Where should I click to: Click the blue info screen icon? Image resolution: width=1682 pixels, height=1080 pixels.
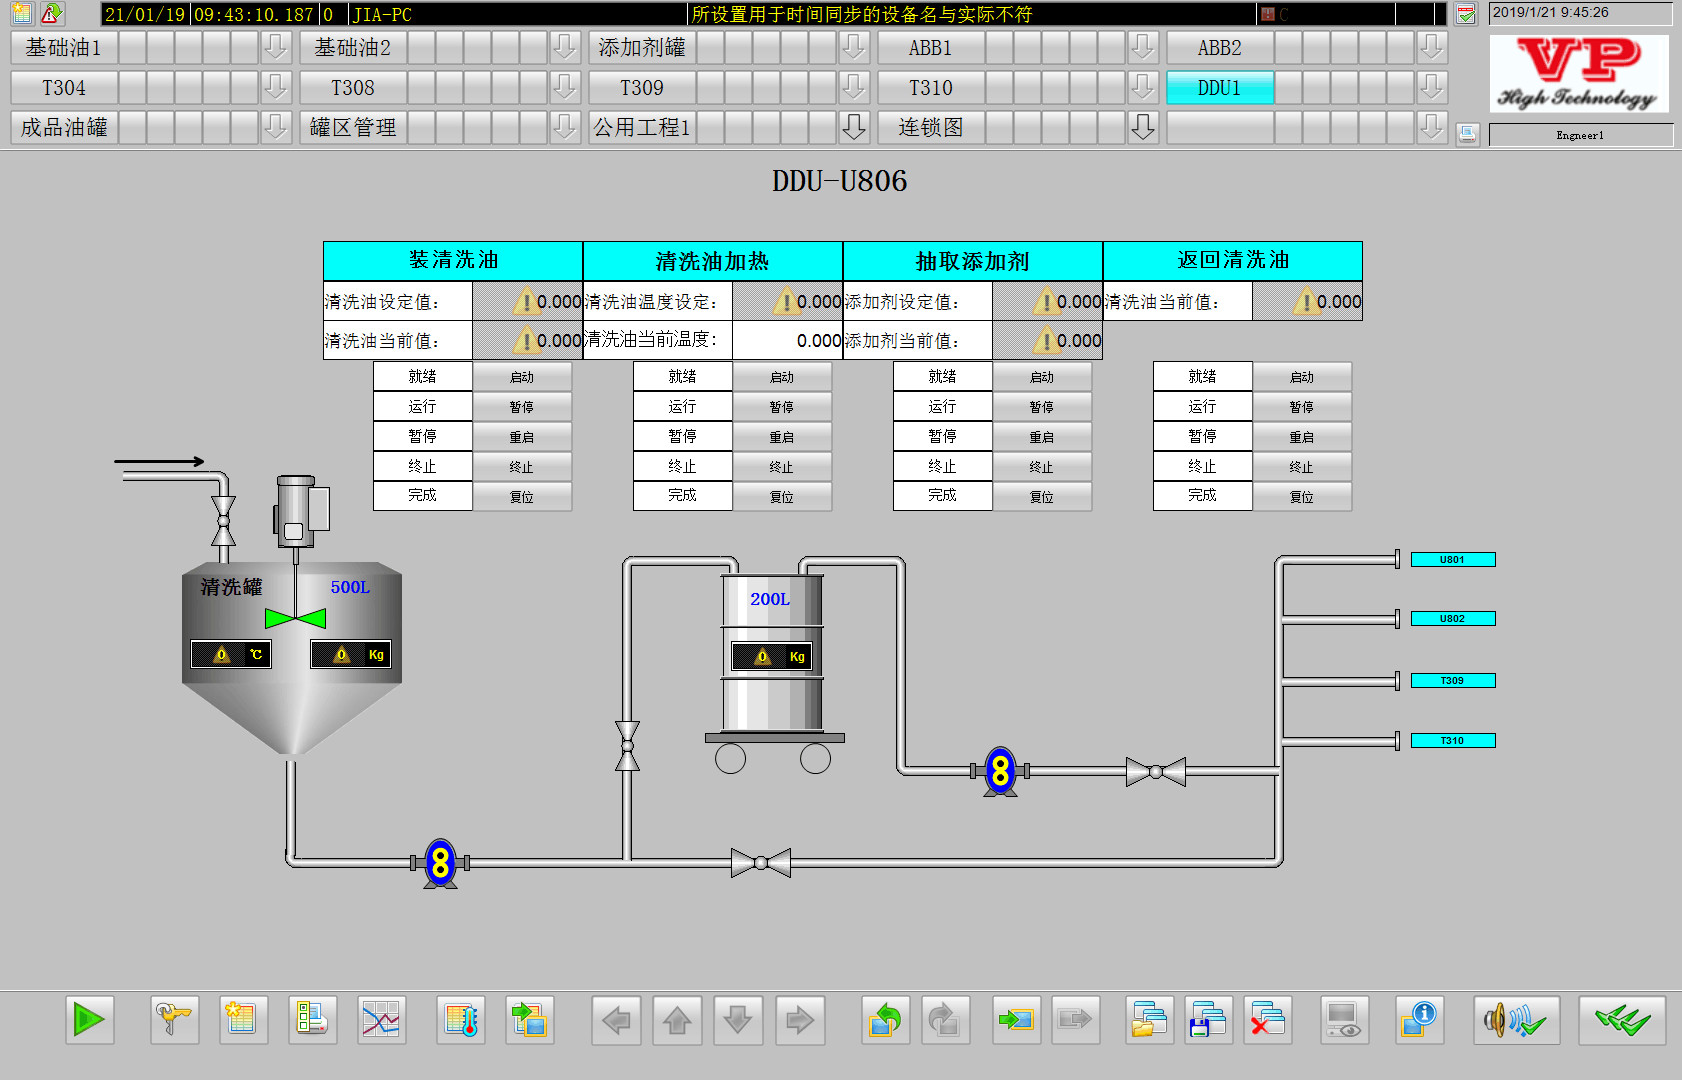click(1419, 1020)
